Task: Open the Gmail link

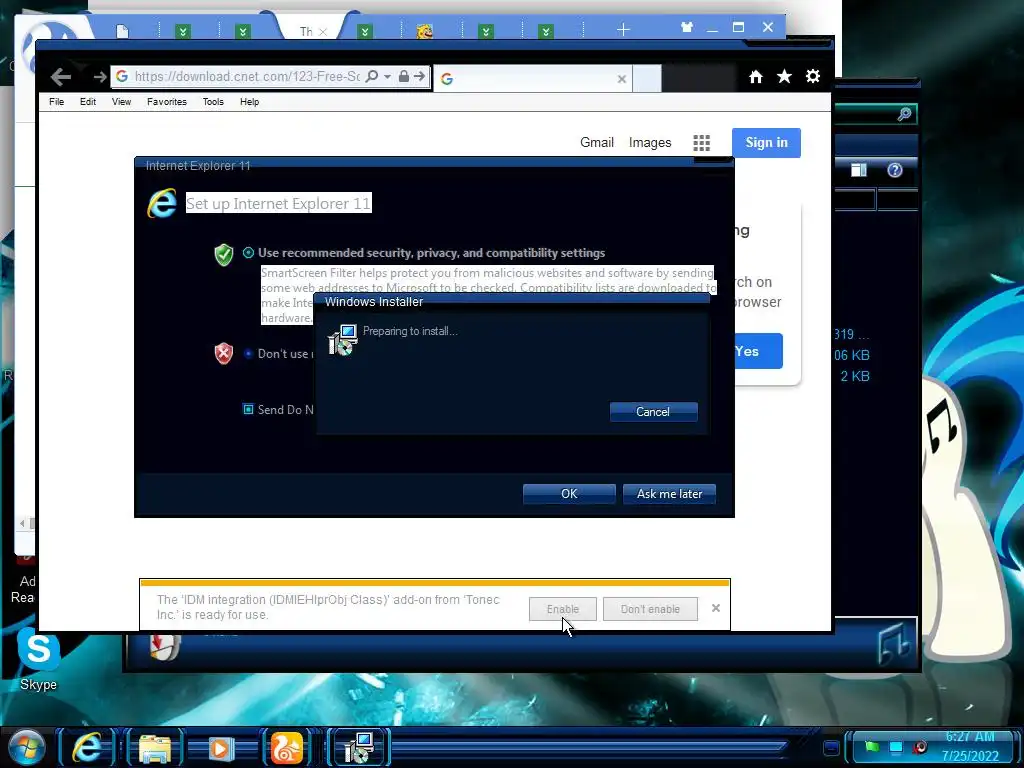Action: (597, 142)
